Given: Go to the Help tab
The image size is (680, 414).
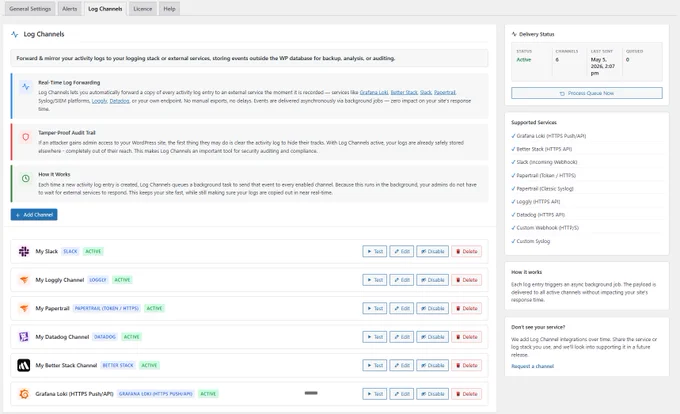Looking at the screenshot, I should point(169,9).
